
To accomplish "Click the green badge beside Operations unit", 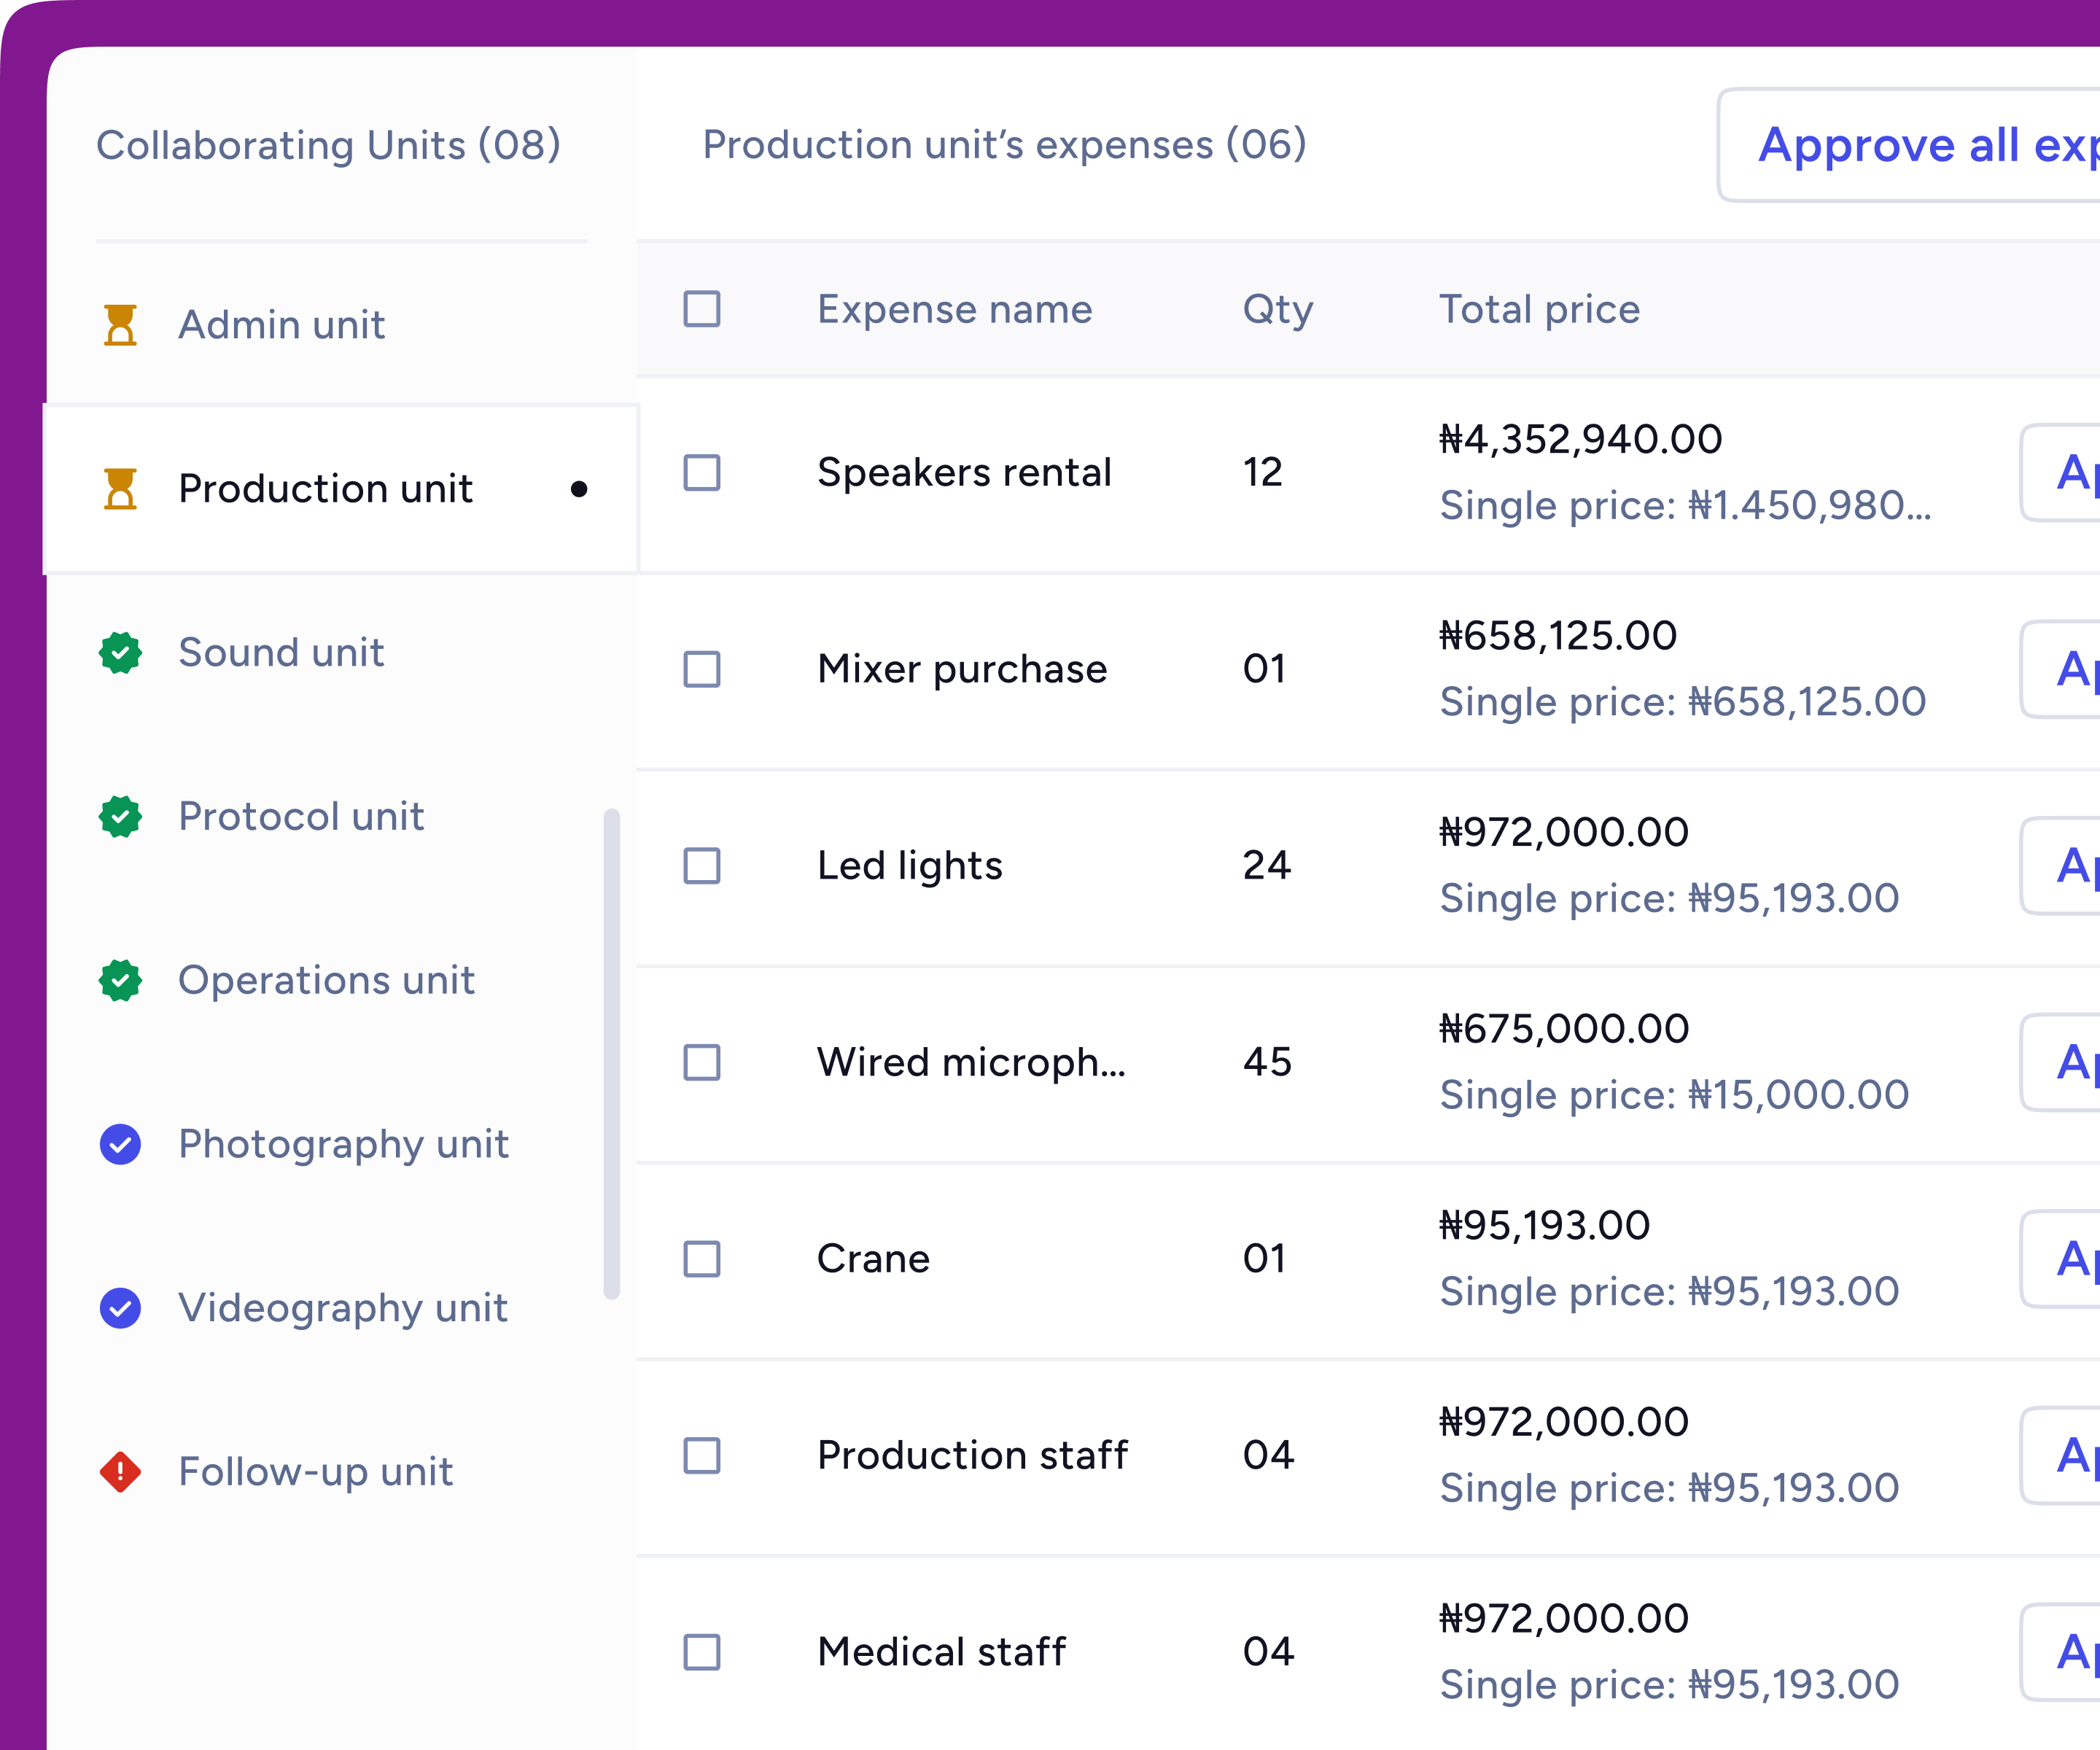I will click(120, 981).
